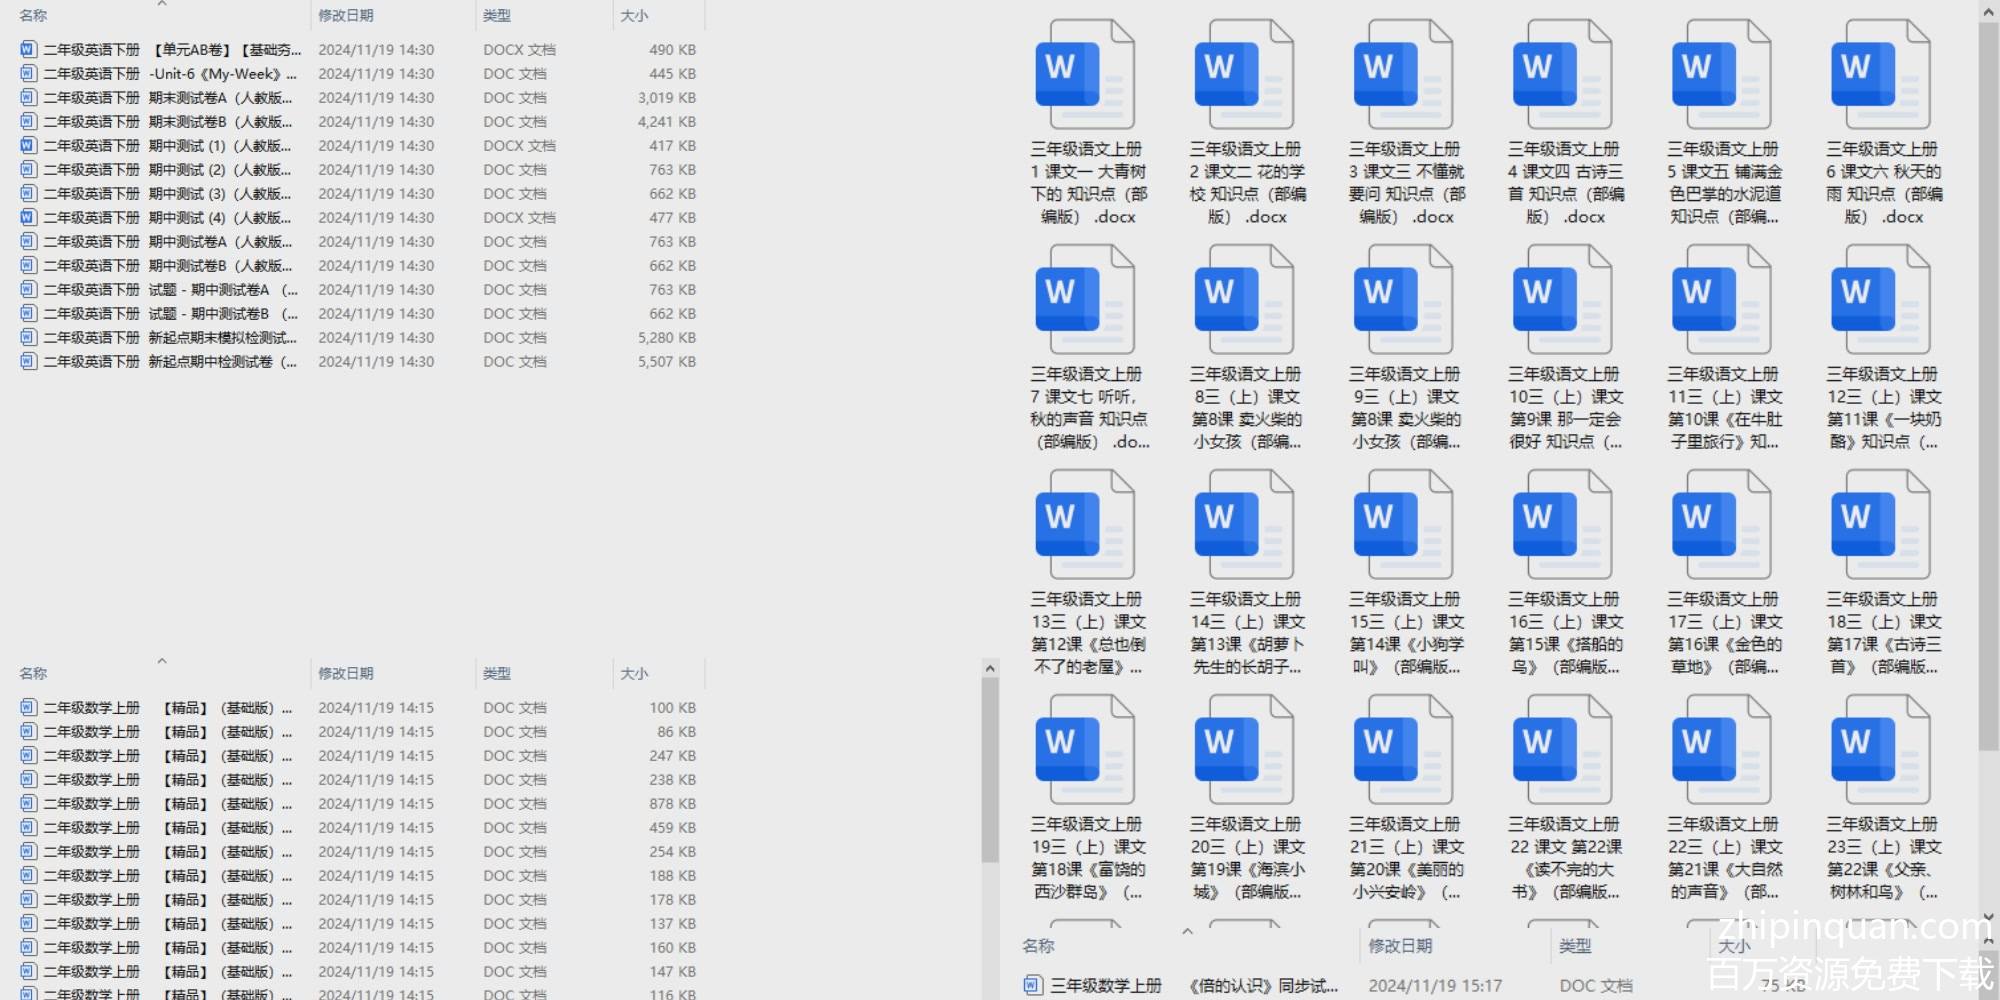Open the 课文六 秋天的雨 Word document icon

click(1880, 76)
